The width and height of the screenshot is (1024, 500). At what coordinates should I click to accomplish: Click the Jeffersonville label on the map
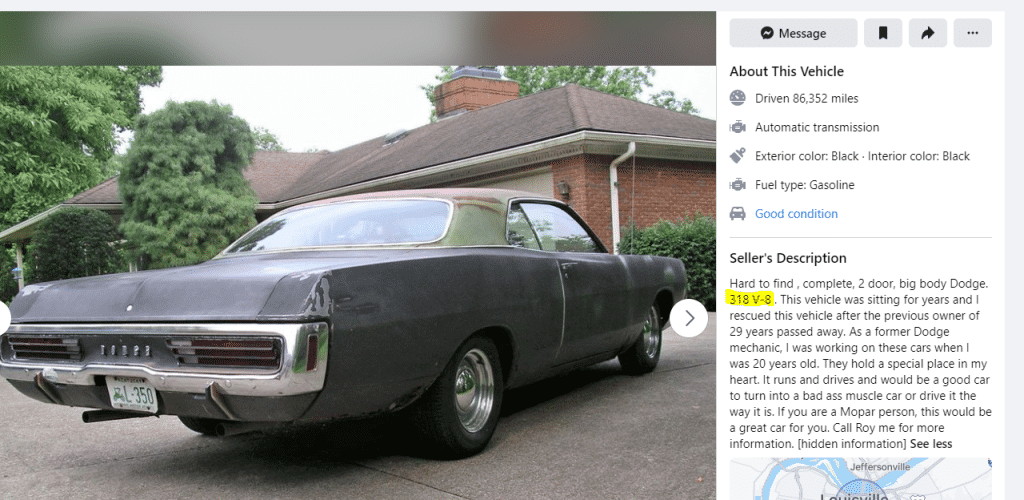(x=880, y=467)
